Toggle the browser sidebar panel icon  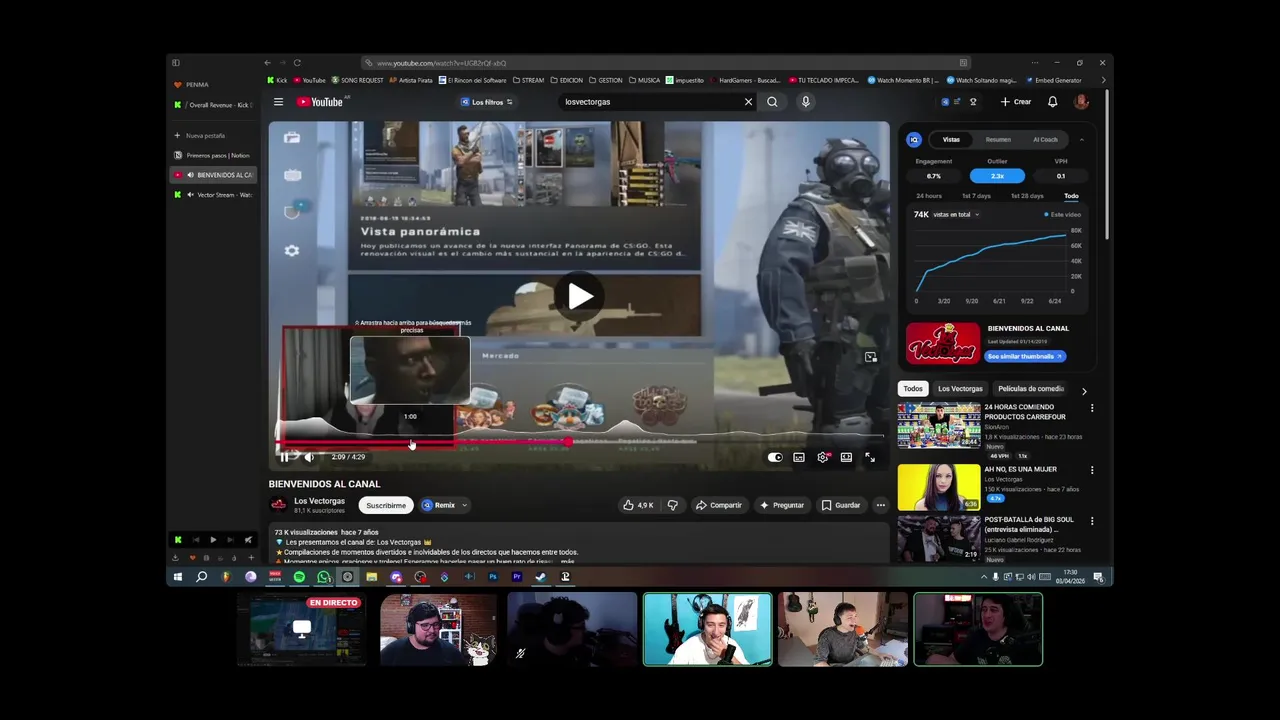(176, 63)
